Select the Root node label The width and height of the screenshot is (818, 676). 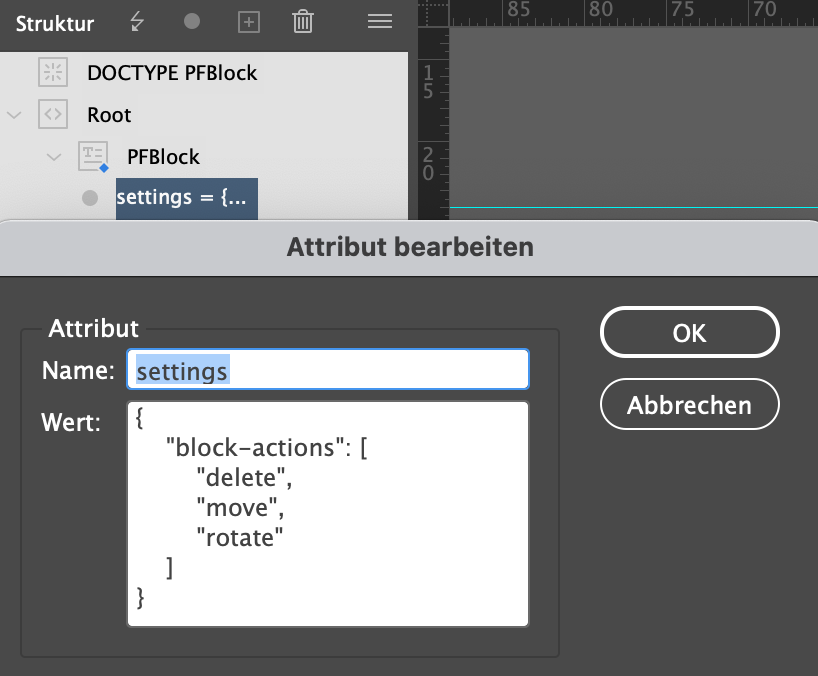tap(108, 115)
